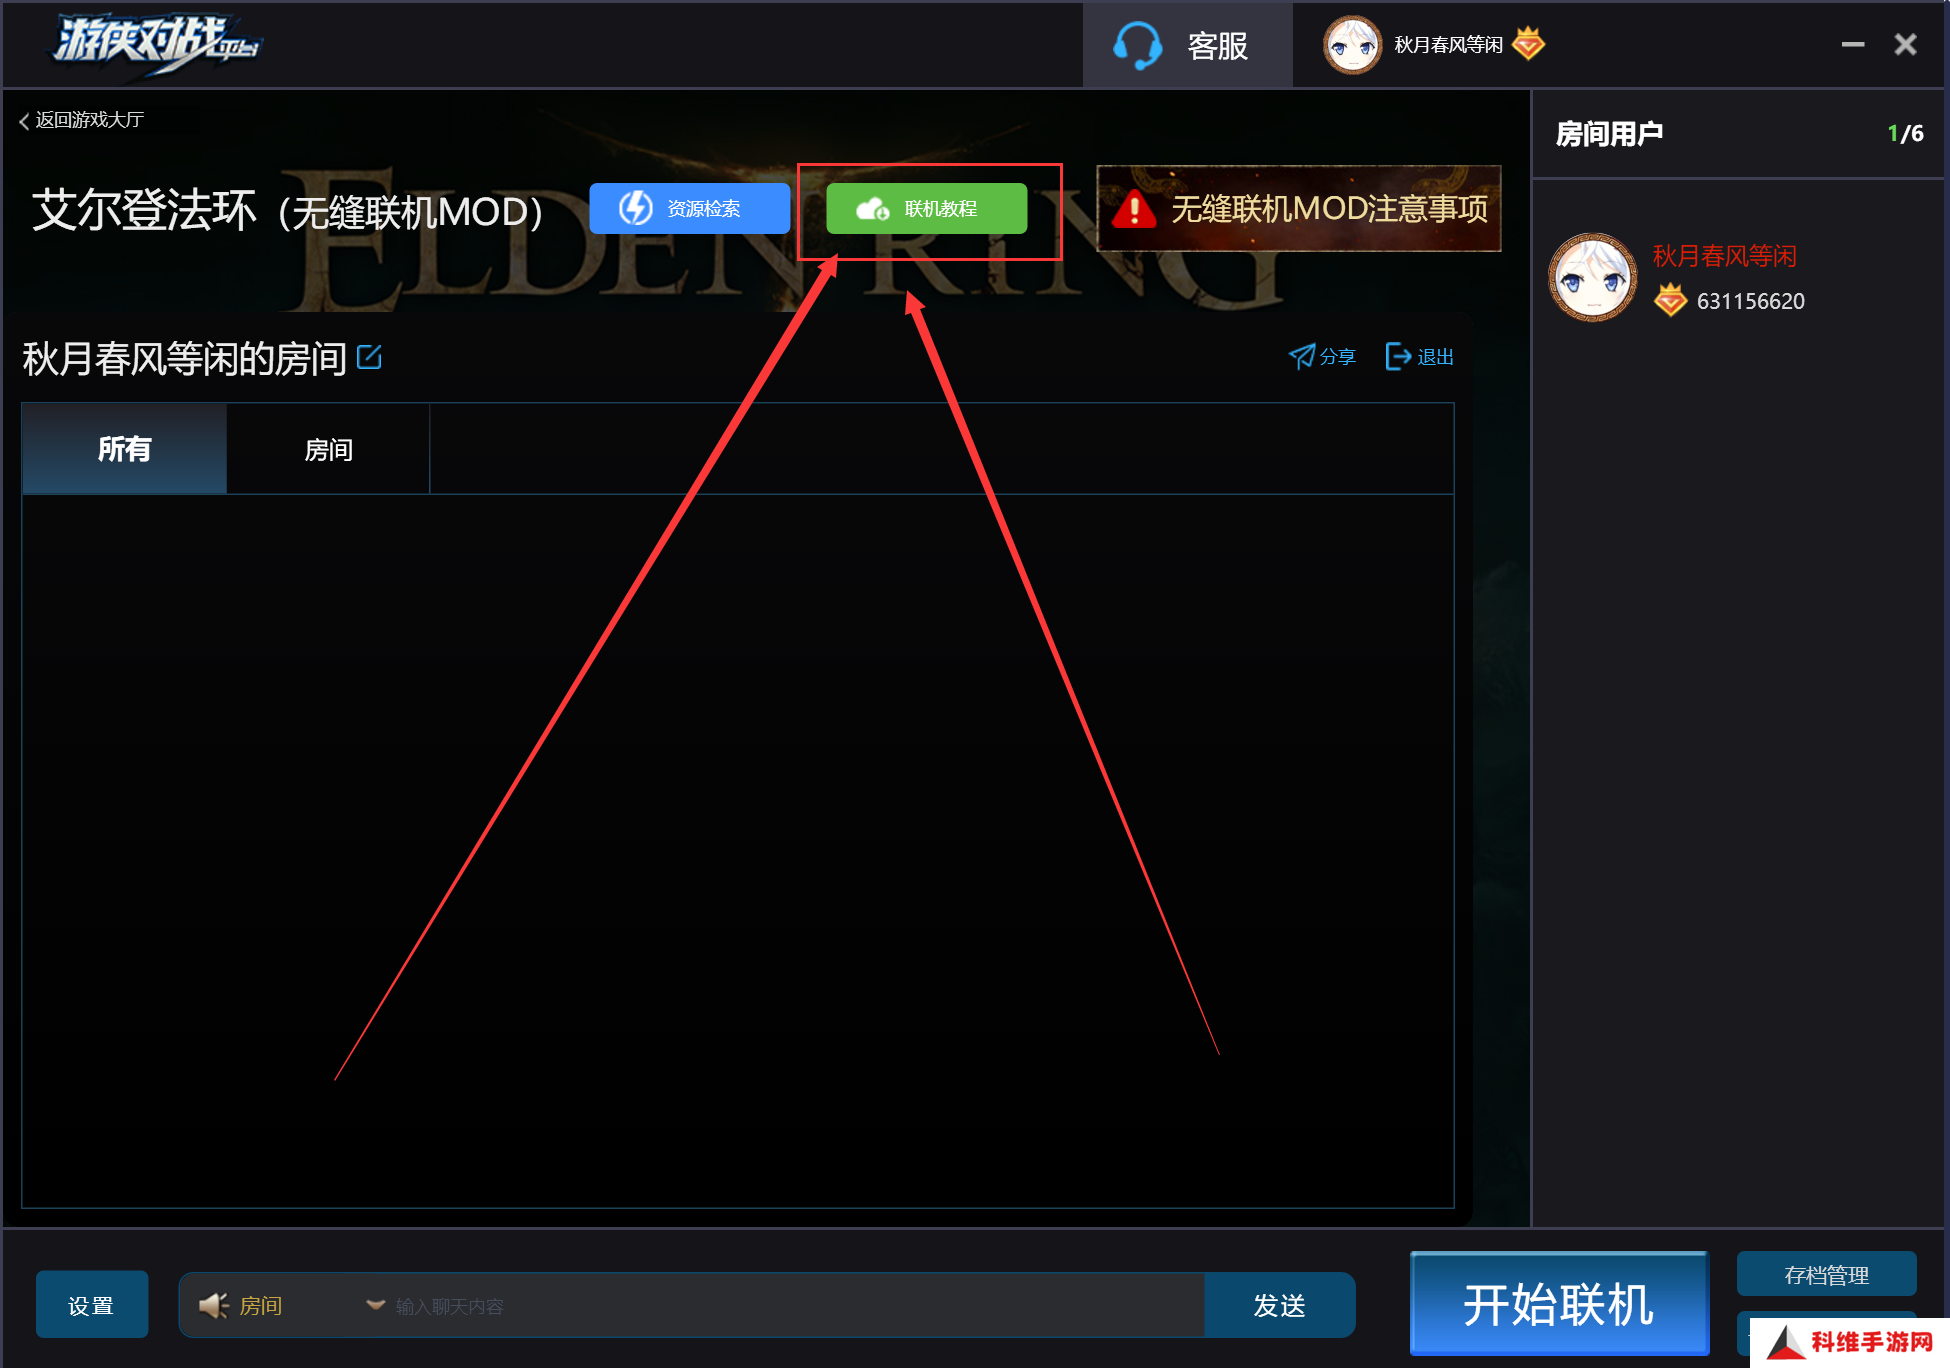This screenshot has width=1950, height=1368.
Task: Click the 游侠对战 logo
Action: [157, 44]
